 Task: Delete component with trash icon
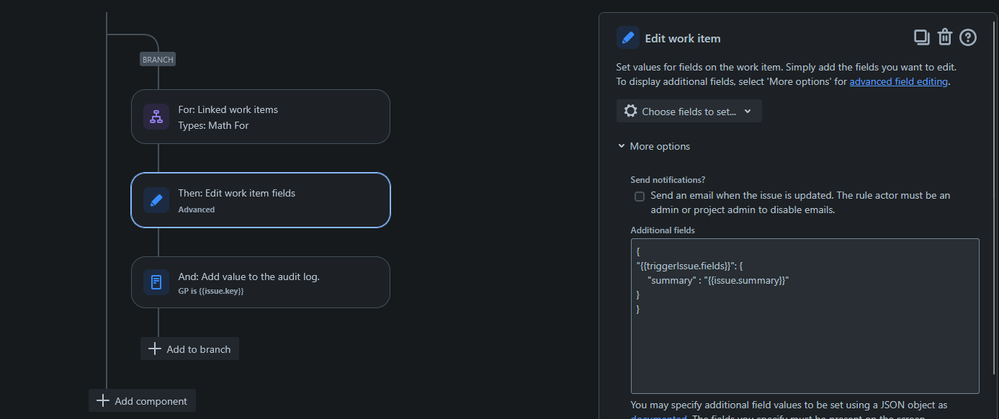pyautogui.click(x=945, y=38)
